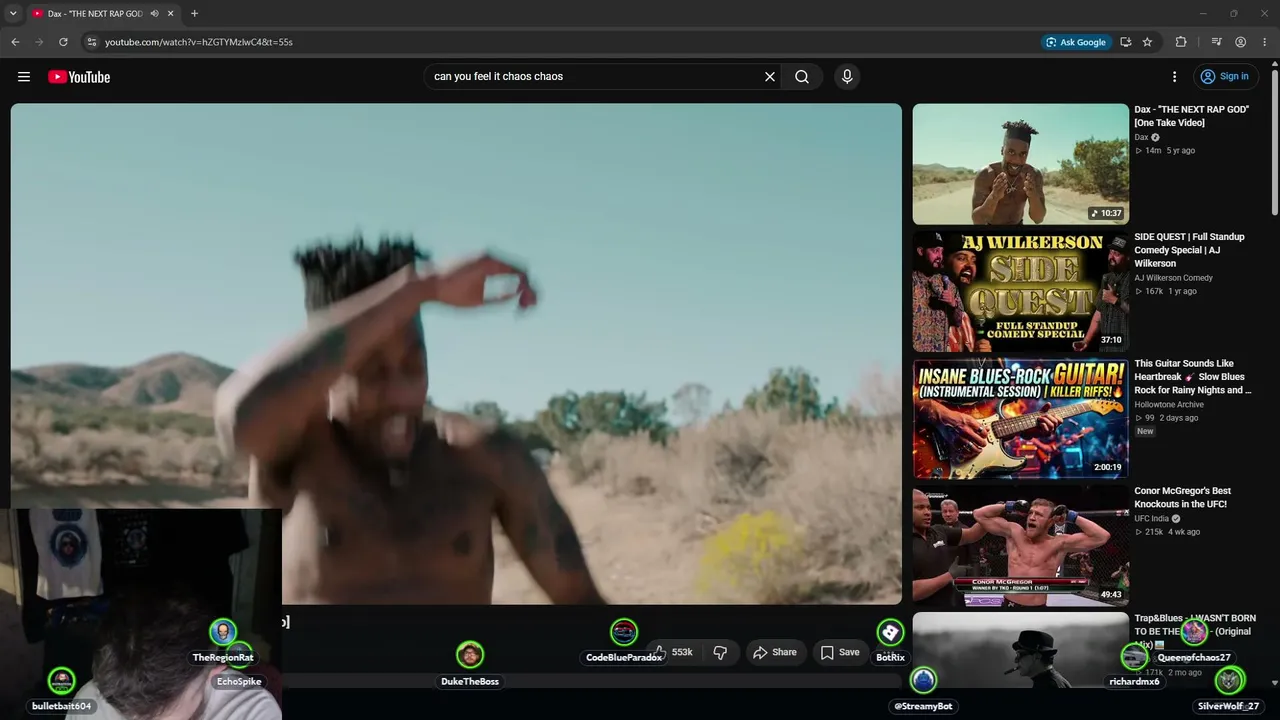1280x720 pixels.
Task: Open the media controls music-note icon
Action: pyautogui.click(x=1216, y=42)
